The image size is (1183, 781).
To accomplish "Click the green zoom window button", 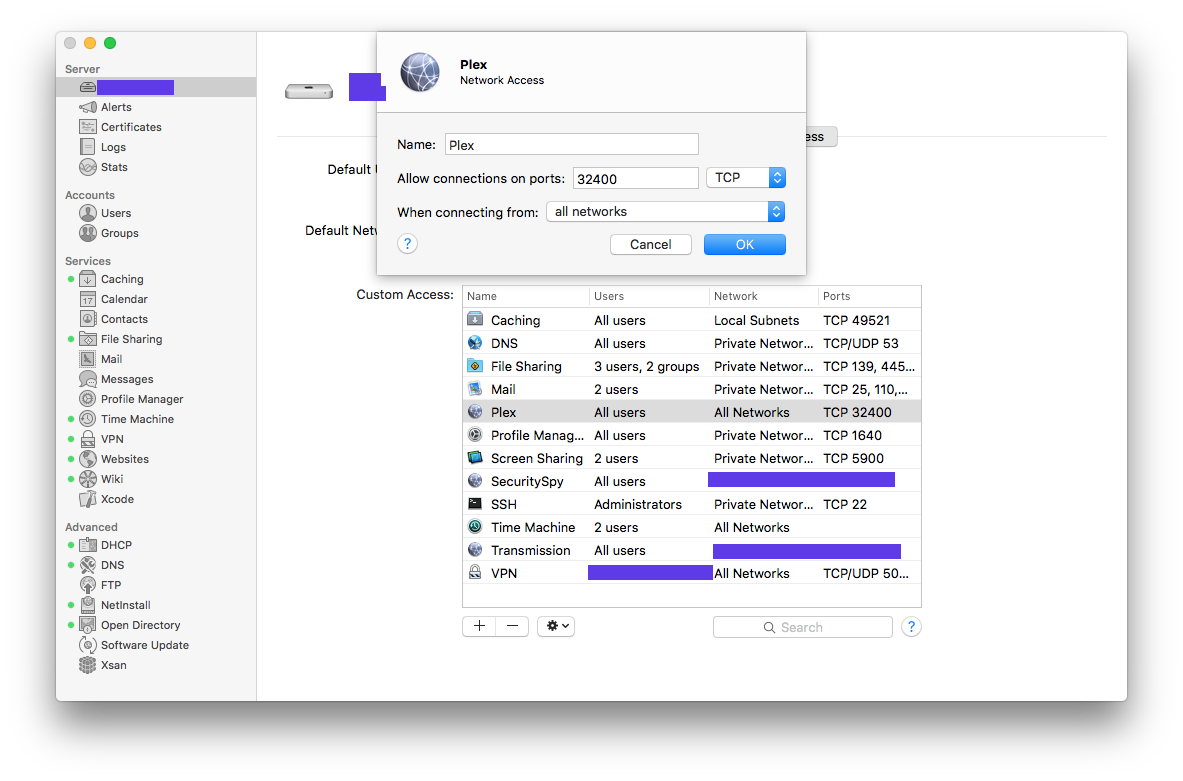I will pyautogui.click(x=110, y=43).
